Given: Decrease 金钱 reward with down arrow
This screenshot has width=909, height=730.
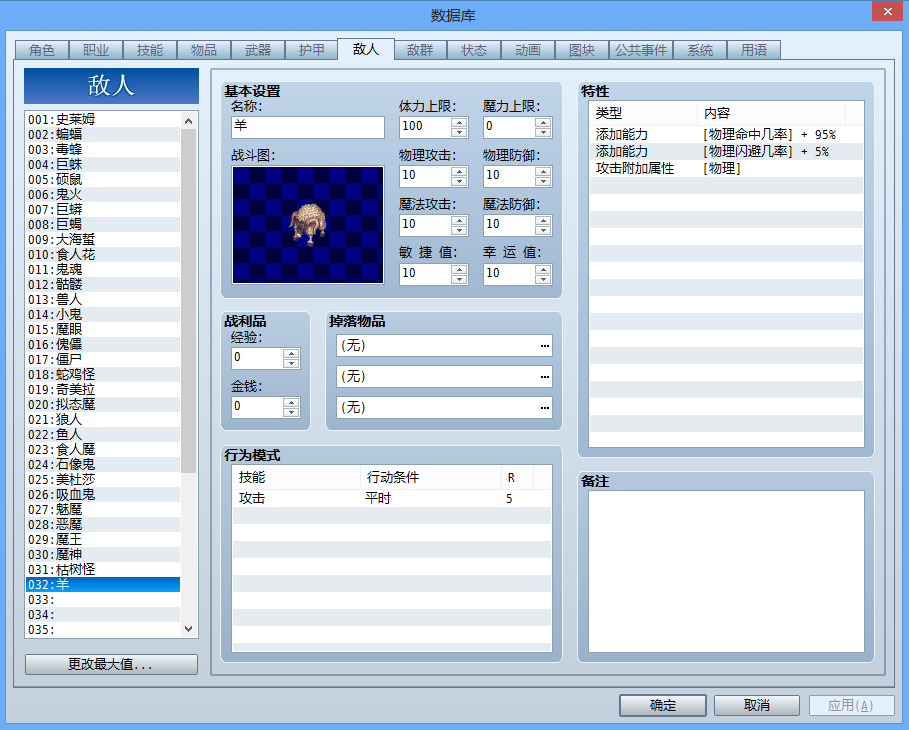Looking at the screenshot, I should pyautogui.click(x=291, y=412).
